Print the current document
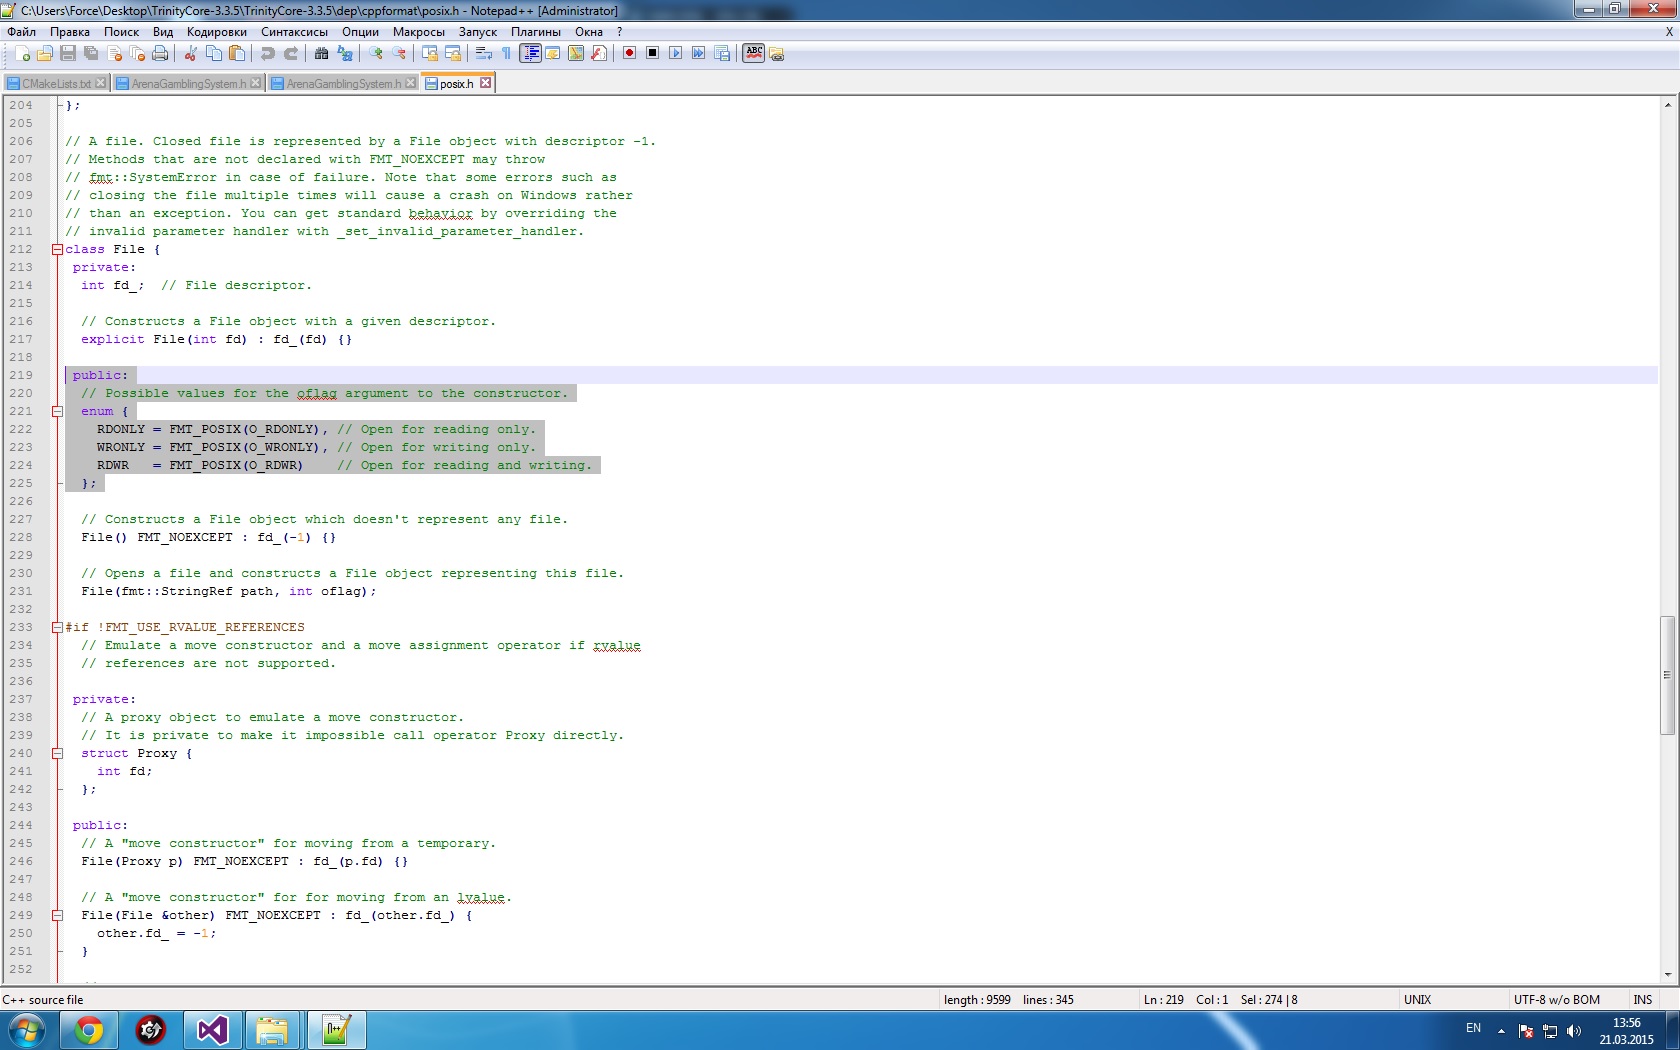This screenshot has height=1050, width=1680. (x=160, y=54)
